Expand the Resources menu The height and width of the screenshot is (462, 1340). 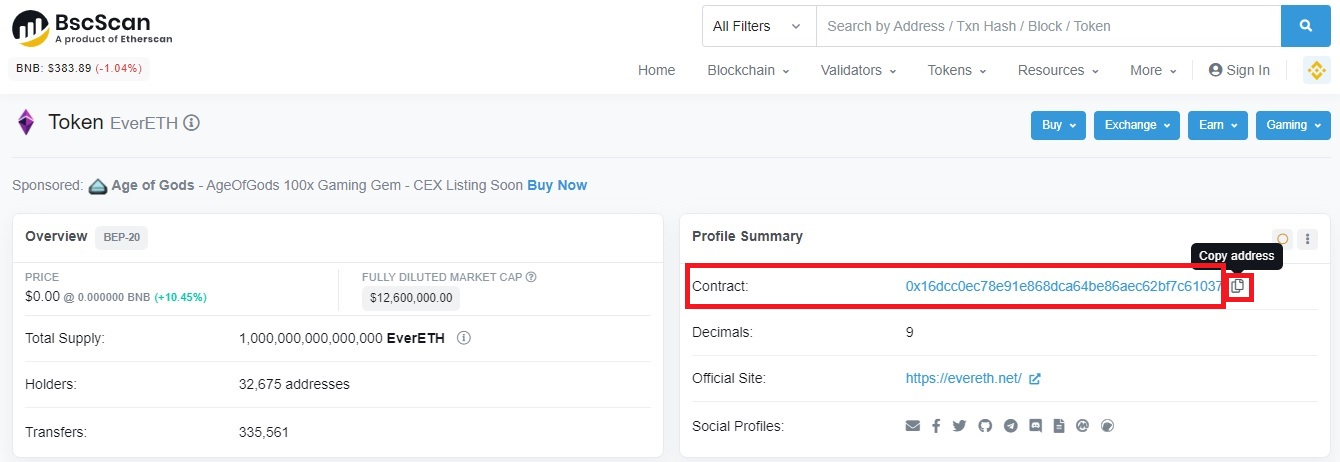coord(1058,70)
